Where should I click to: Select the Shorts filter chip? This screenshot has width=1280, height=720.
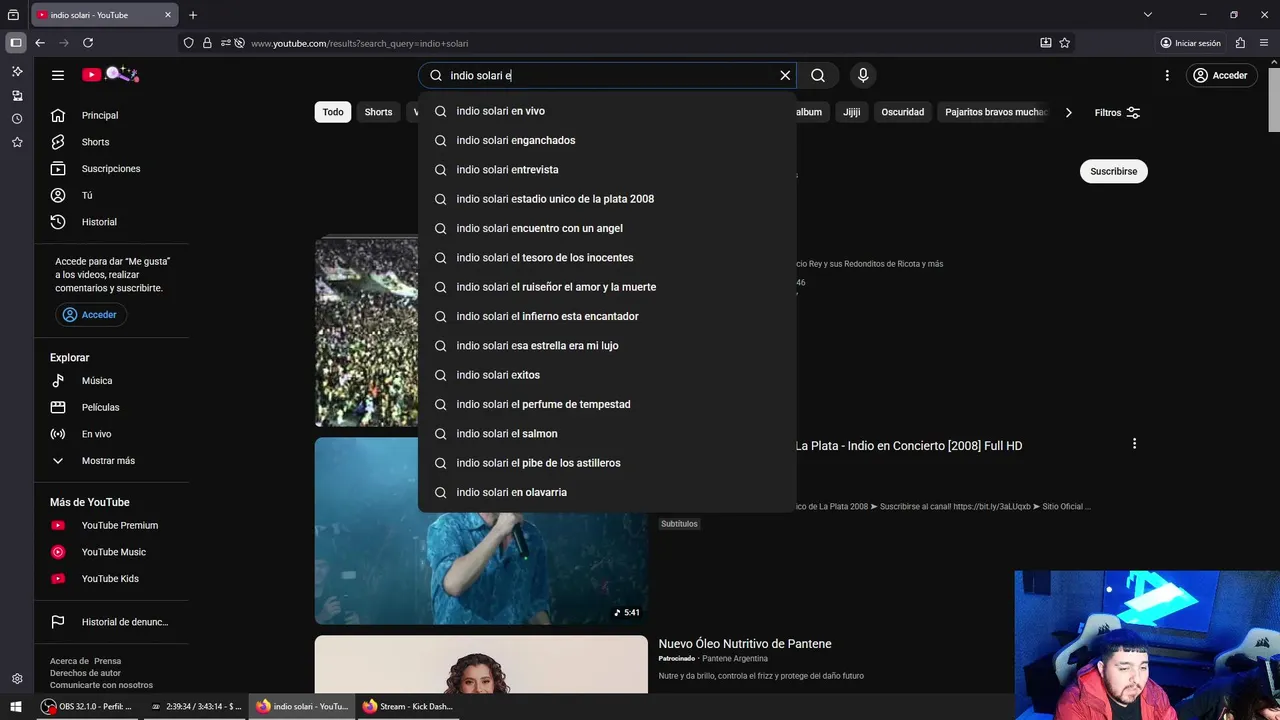click(x=378, y=112)
